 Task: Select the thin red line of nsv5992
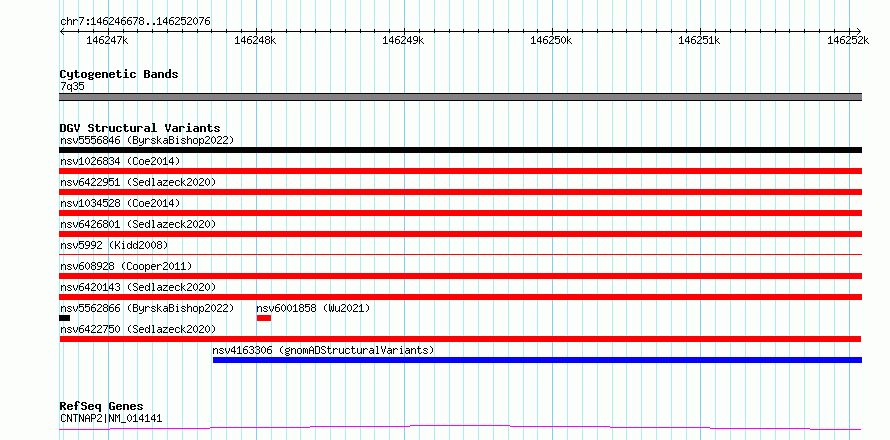pos(460,255)
